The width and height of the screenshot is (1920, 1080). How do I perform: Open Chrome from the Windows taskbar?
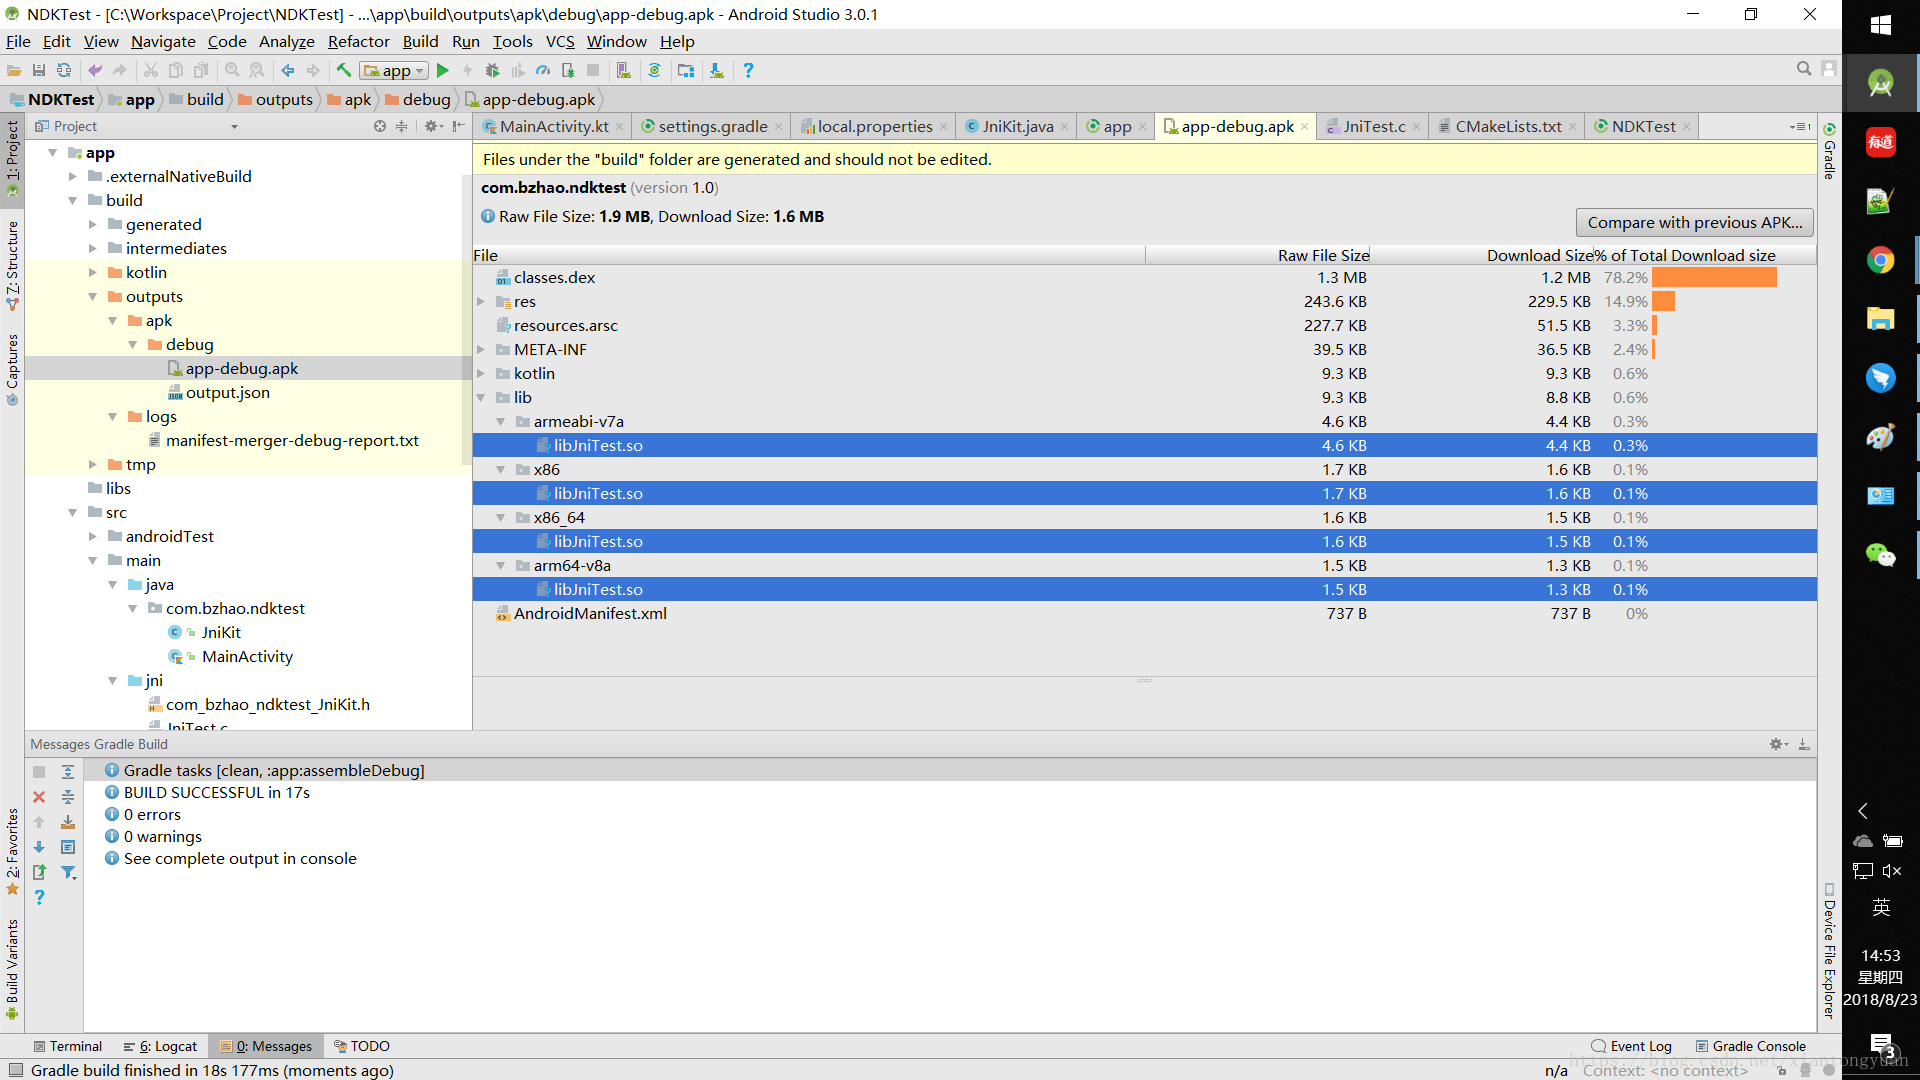coord(1880,260)
